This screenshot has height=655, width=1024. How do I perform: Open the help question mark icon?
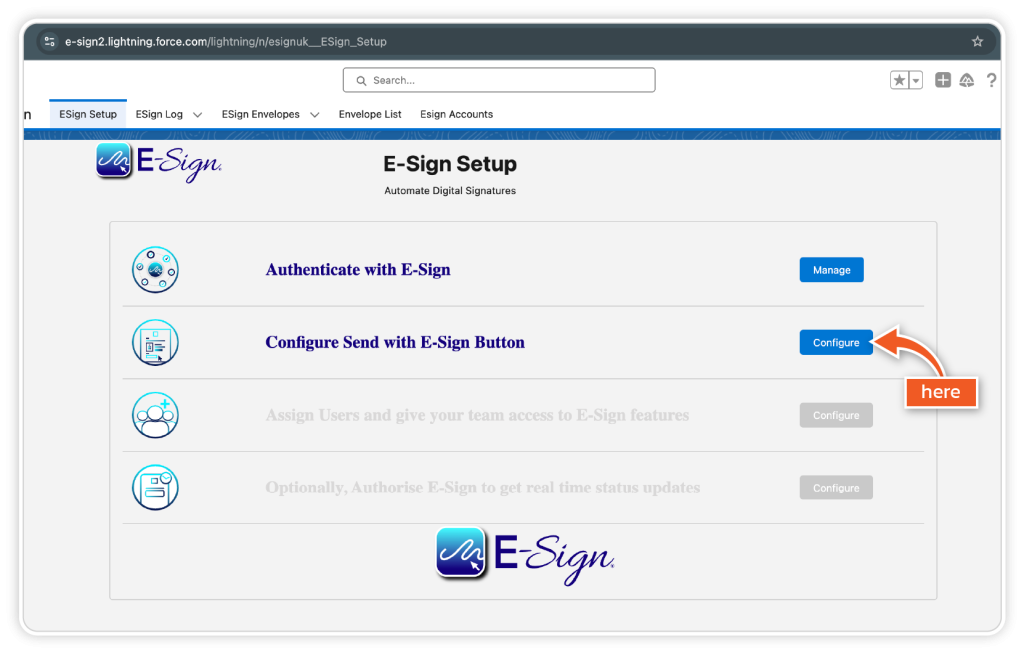pos(991,80)
